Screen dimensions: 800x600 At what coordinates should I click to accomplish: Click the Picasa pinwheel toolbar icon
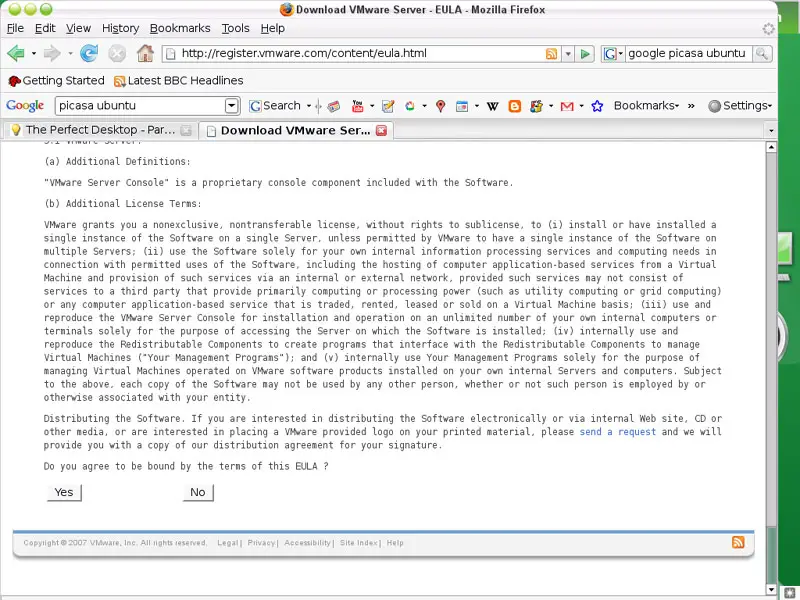click(409, 106)
